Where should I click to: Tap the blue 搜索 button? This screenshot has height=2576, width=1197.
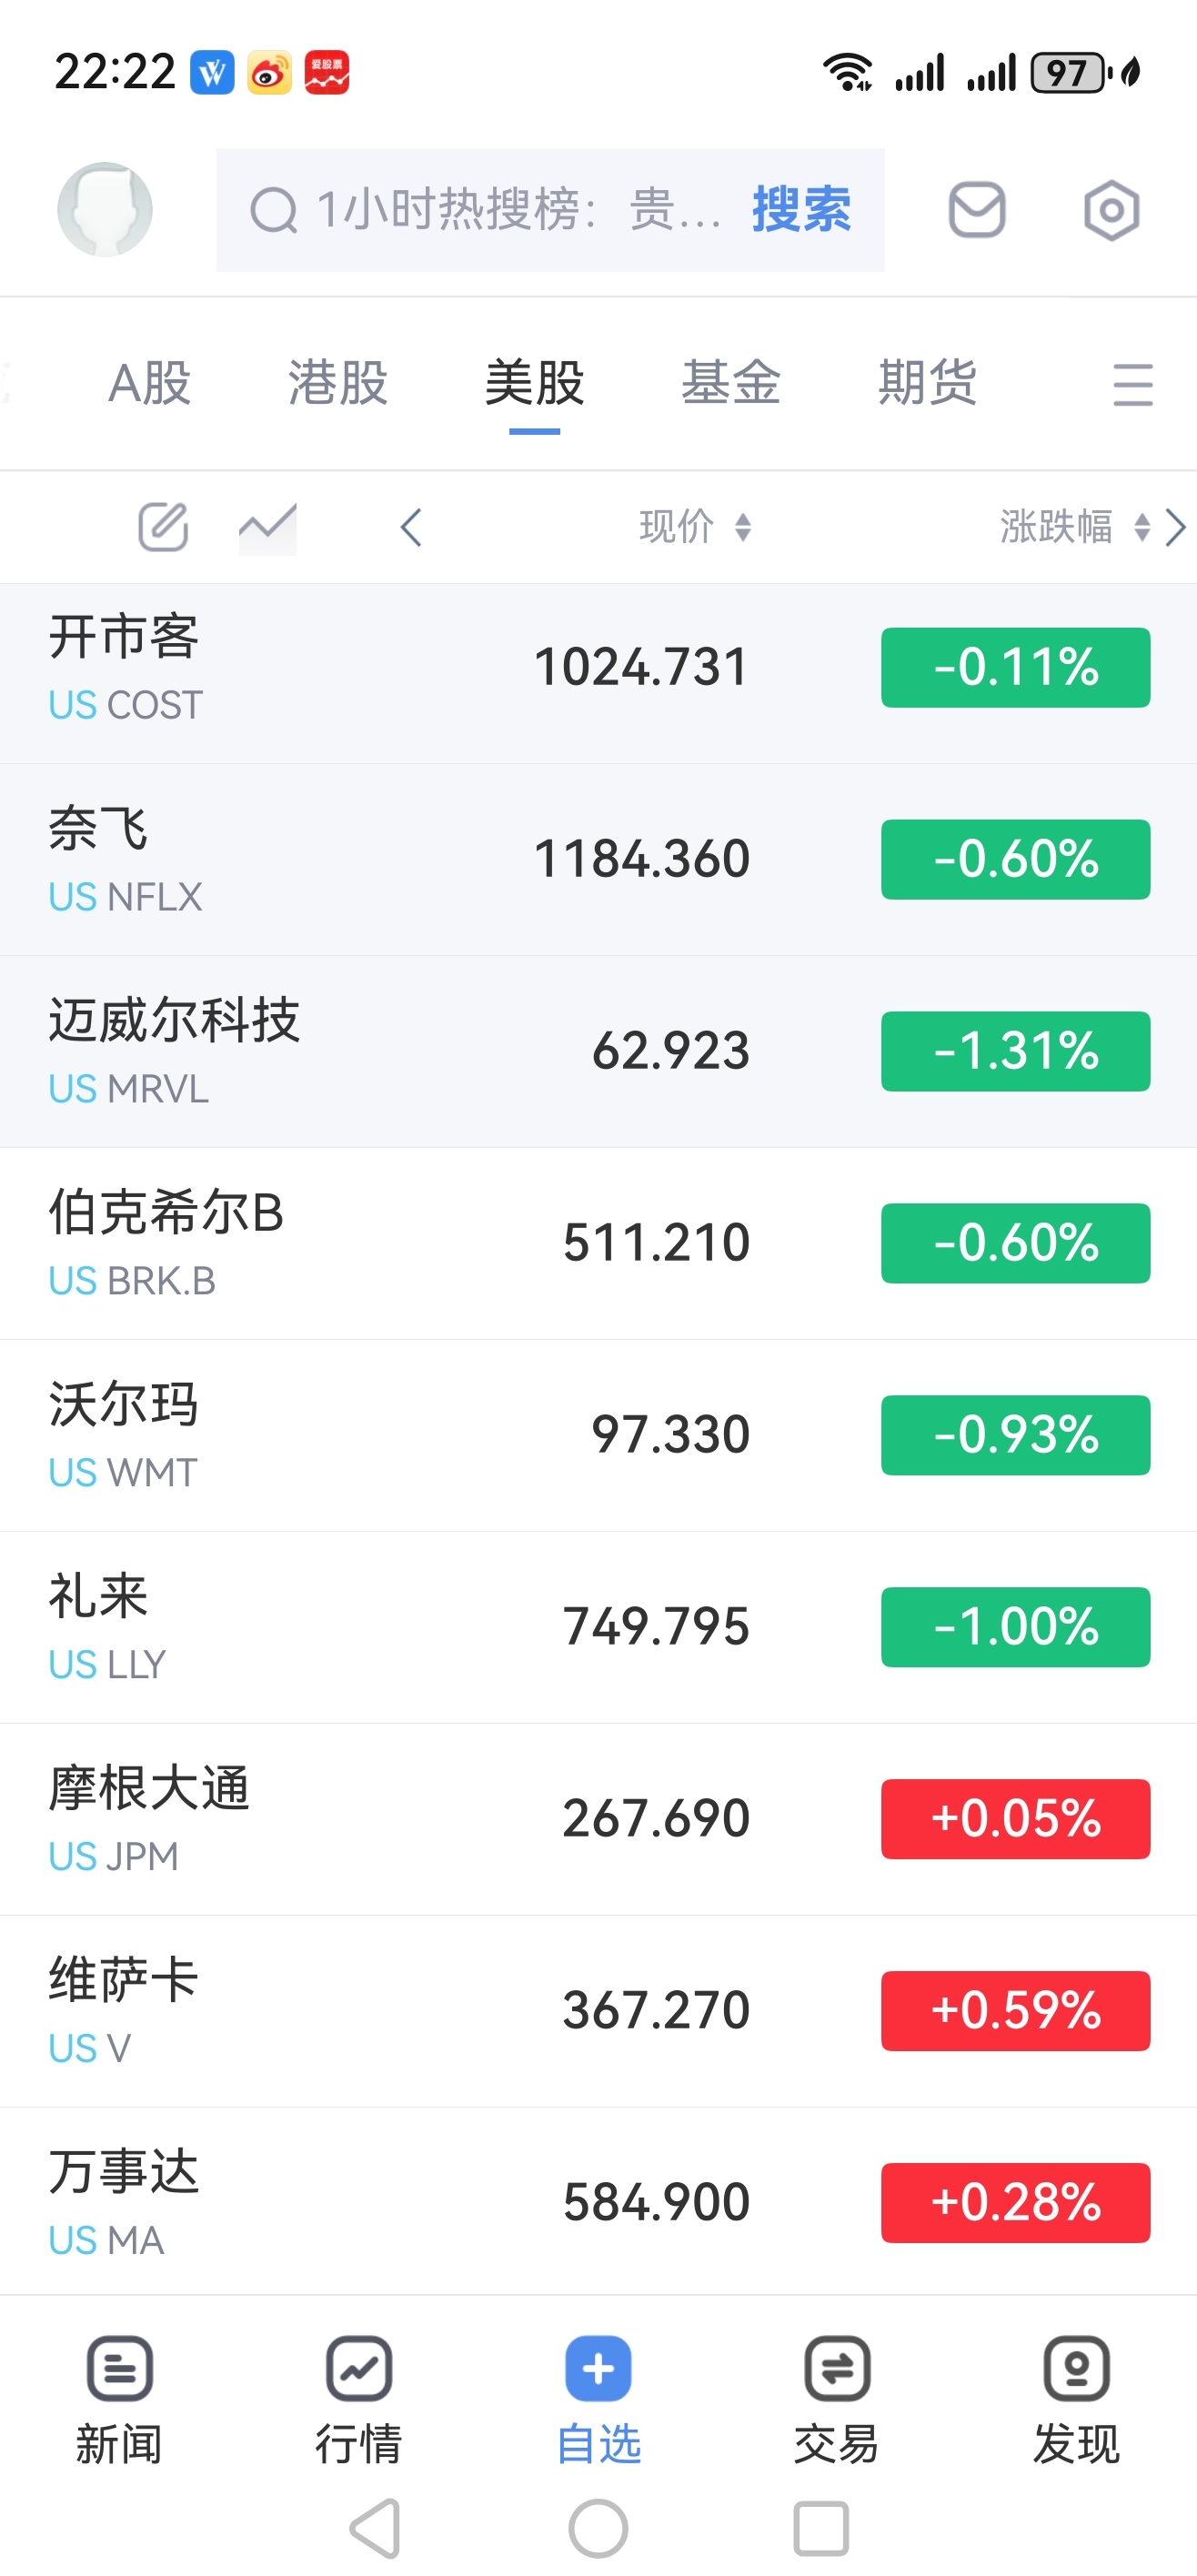(801, 210)
